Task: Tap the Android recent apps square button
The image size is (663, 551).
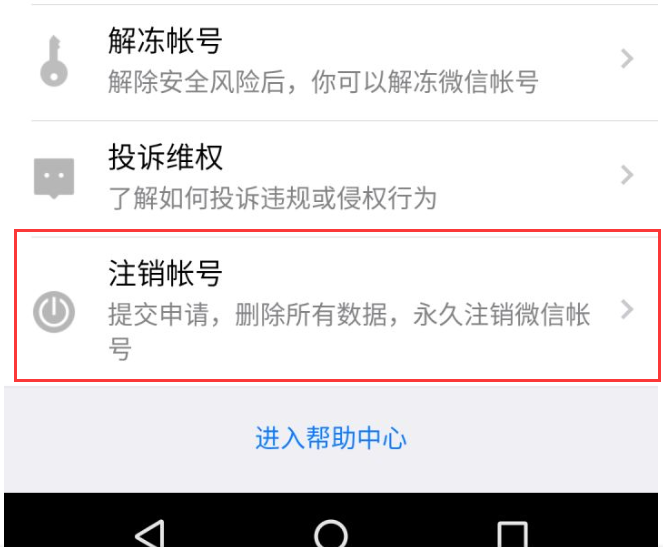Action: tap(512, 535)
